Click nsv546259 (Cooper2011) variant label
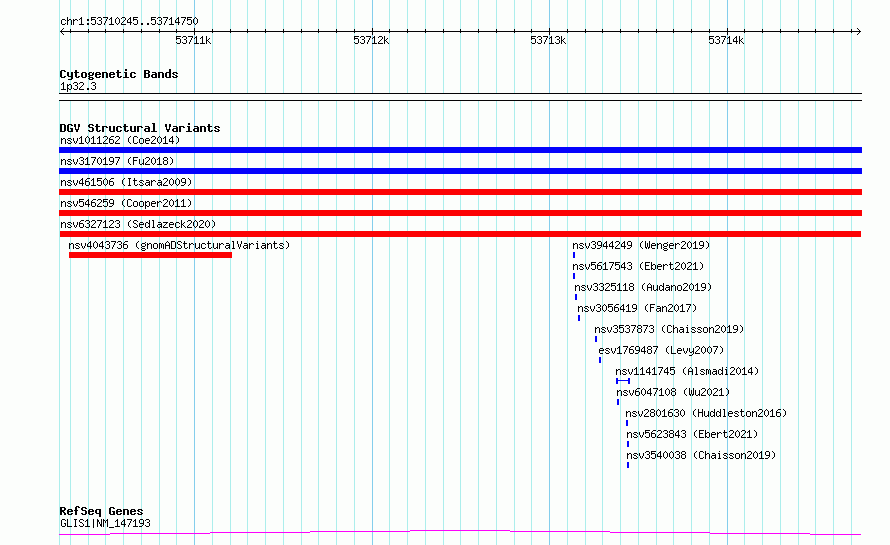The height and width of the screenshot is (545, 890). (x=126, y=203)
